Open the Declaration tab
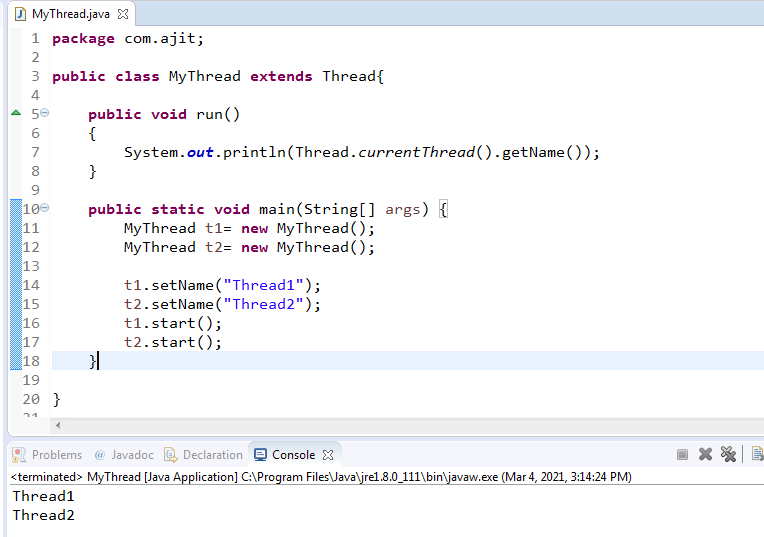Image resolution: width=764 pixels, height=537 pixels. (212, 455)
